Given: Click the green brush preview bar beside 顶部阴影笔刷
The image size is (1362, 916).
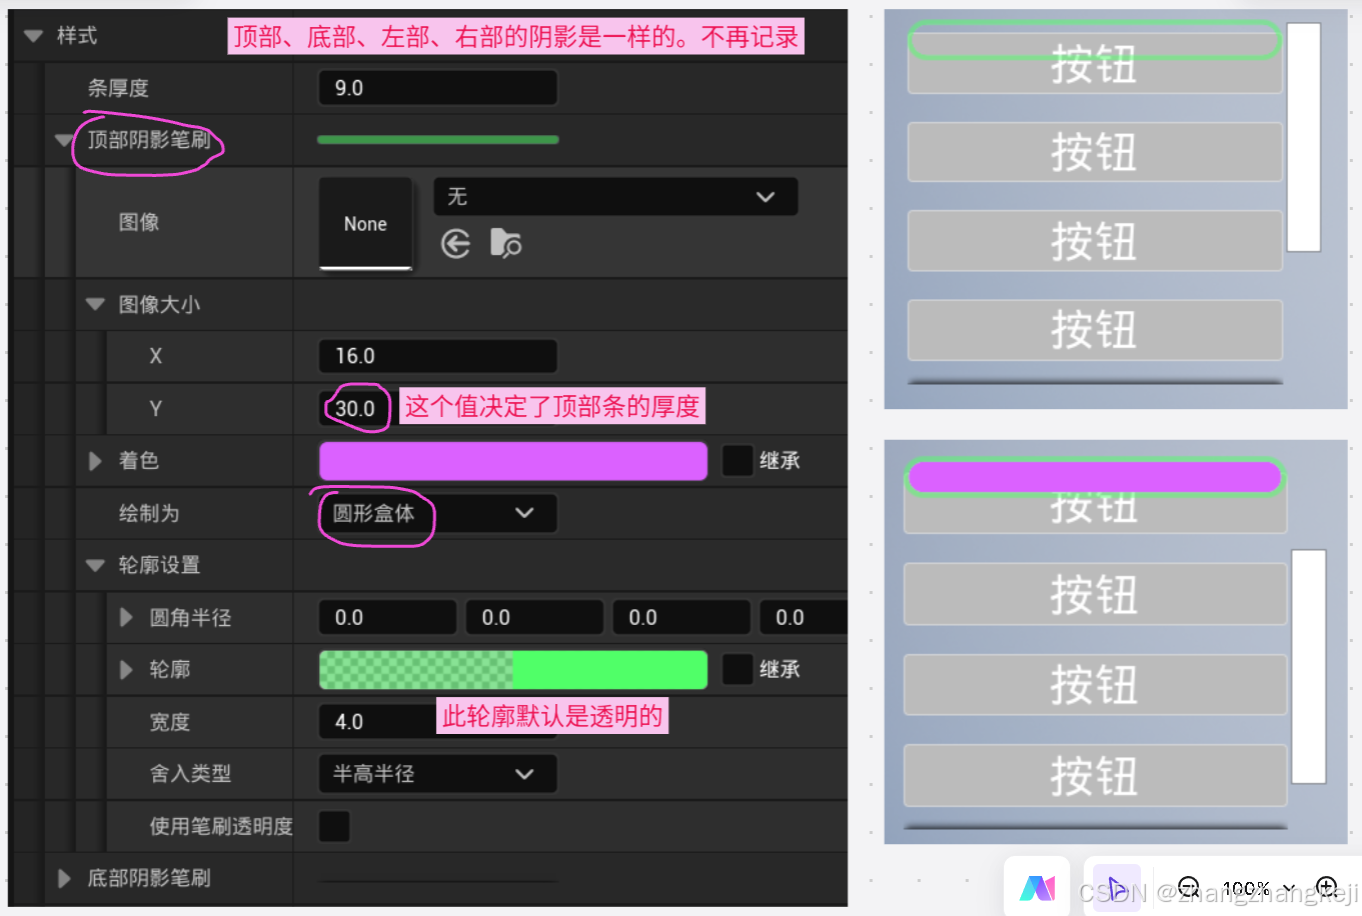Looking at the screenshot, I should pos(437,140).
